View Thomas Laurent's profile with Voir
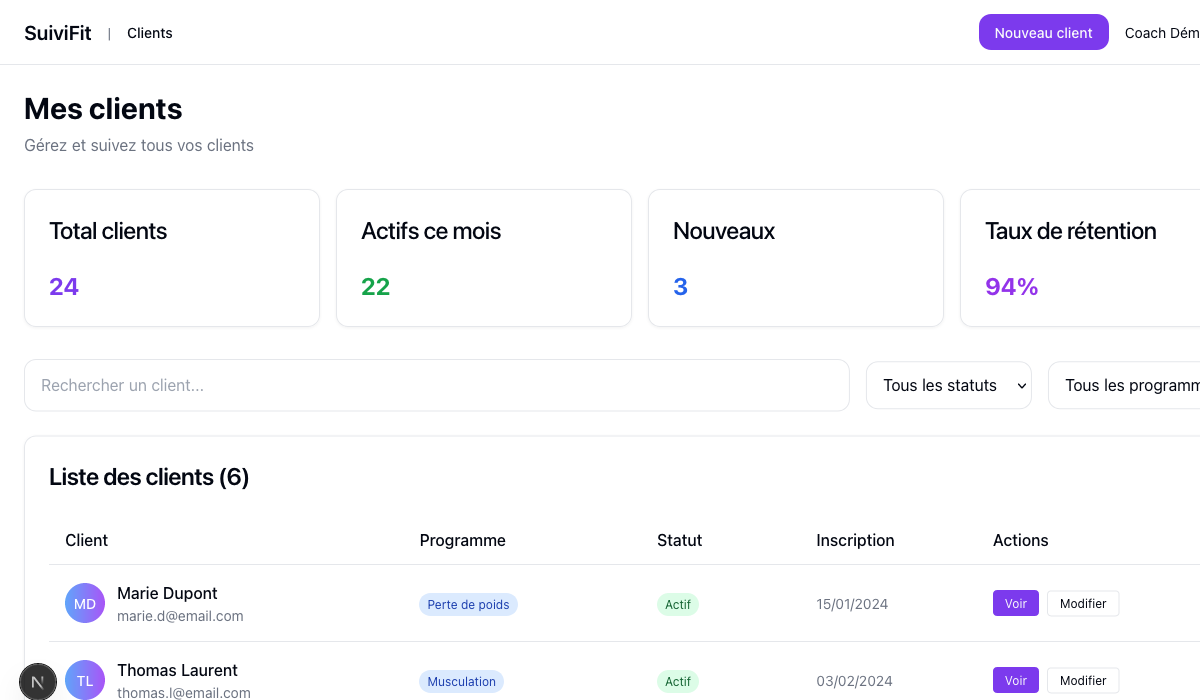The width and height of the screenshot is (1200, 700). [x=1016, y=680]
